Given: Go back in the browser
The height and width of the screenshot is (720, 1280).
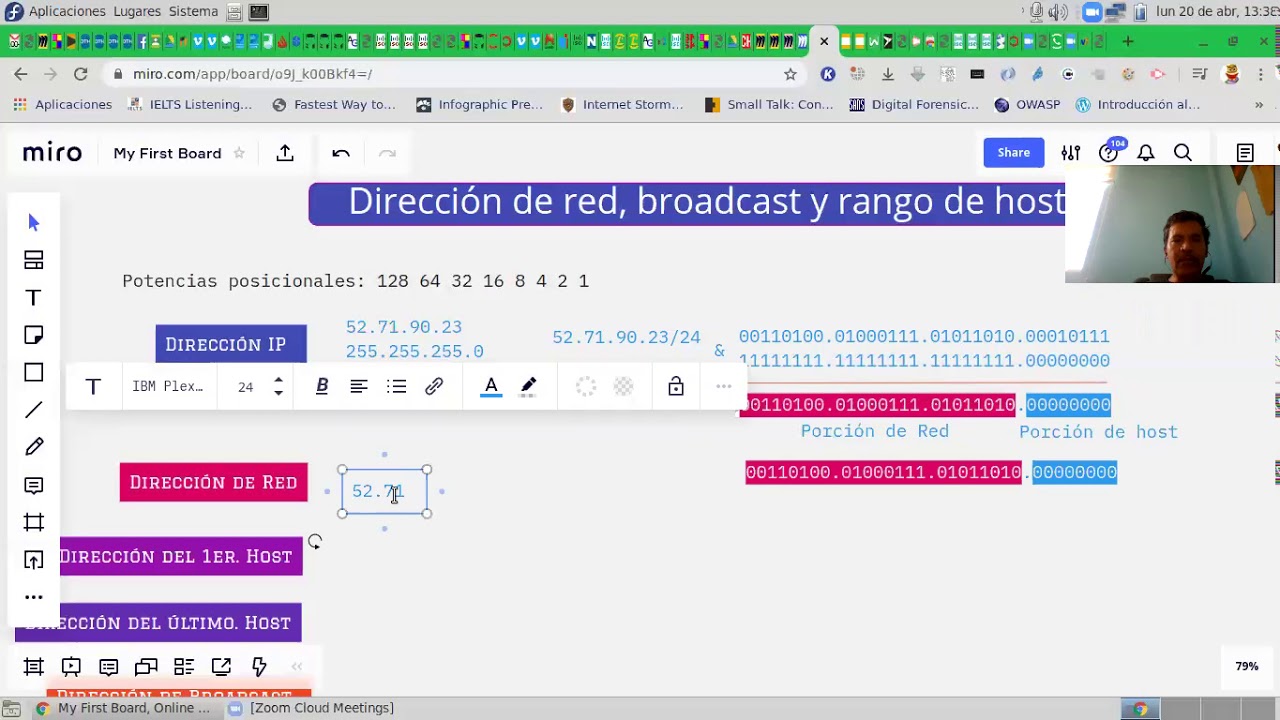Looking at the screenshot, I should pos(20,74).
